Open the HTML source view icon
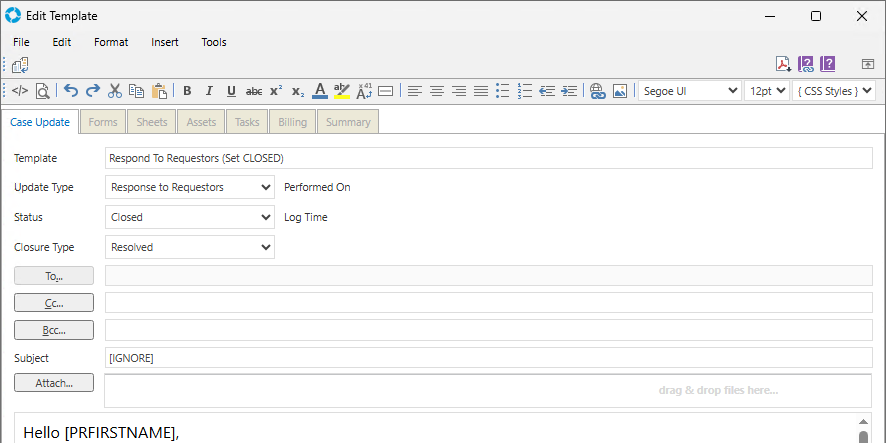This screenshot has width=886, height=443. [20, 91]
